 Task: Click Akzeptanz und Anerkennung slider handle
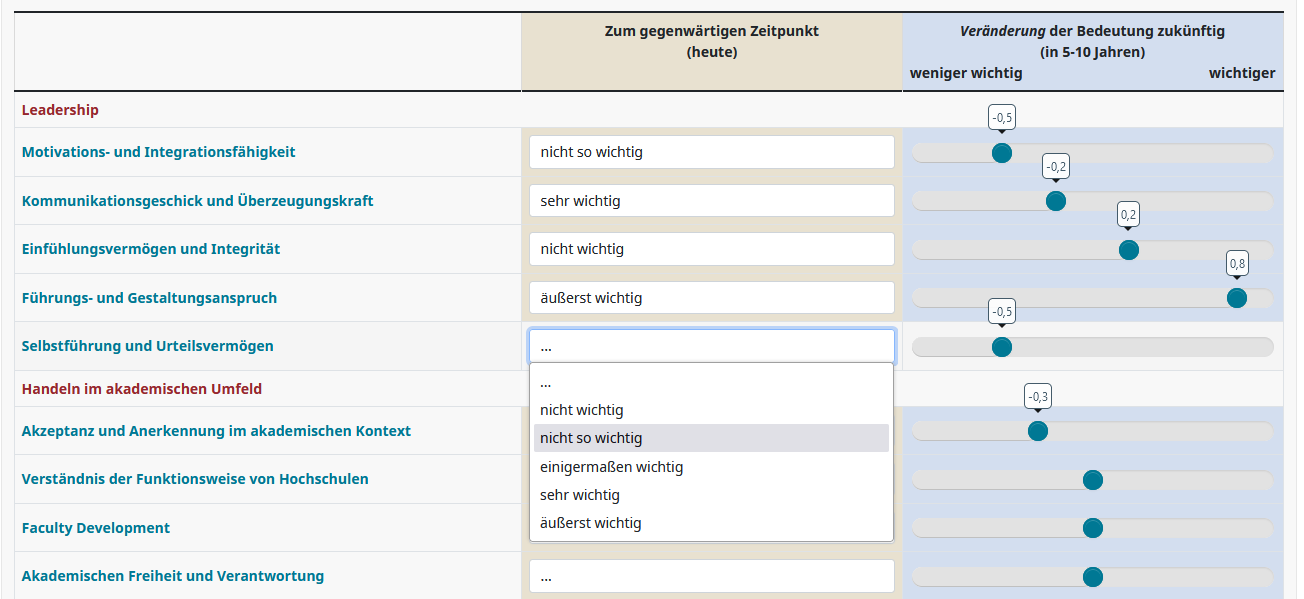pyautogui.click(x=1038, y=432)
